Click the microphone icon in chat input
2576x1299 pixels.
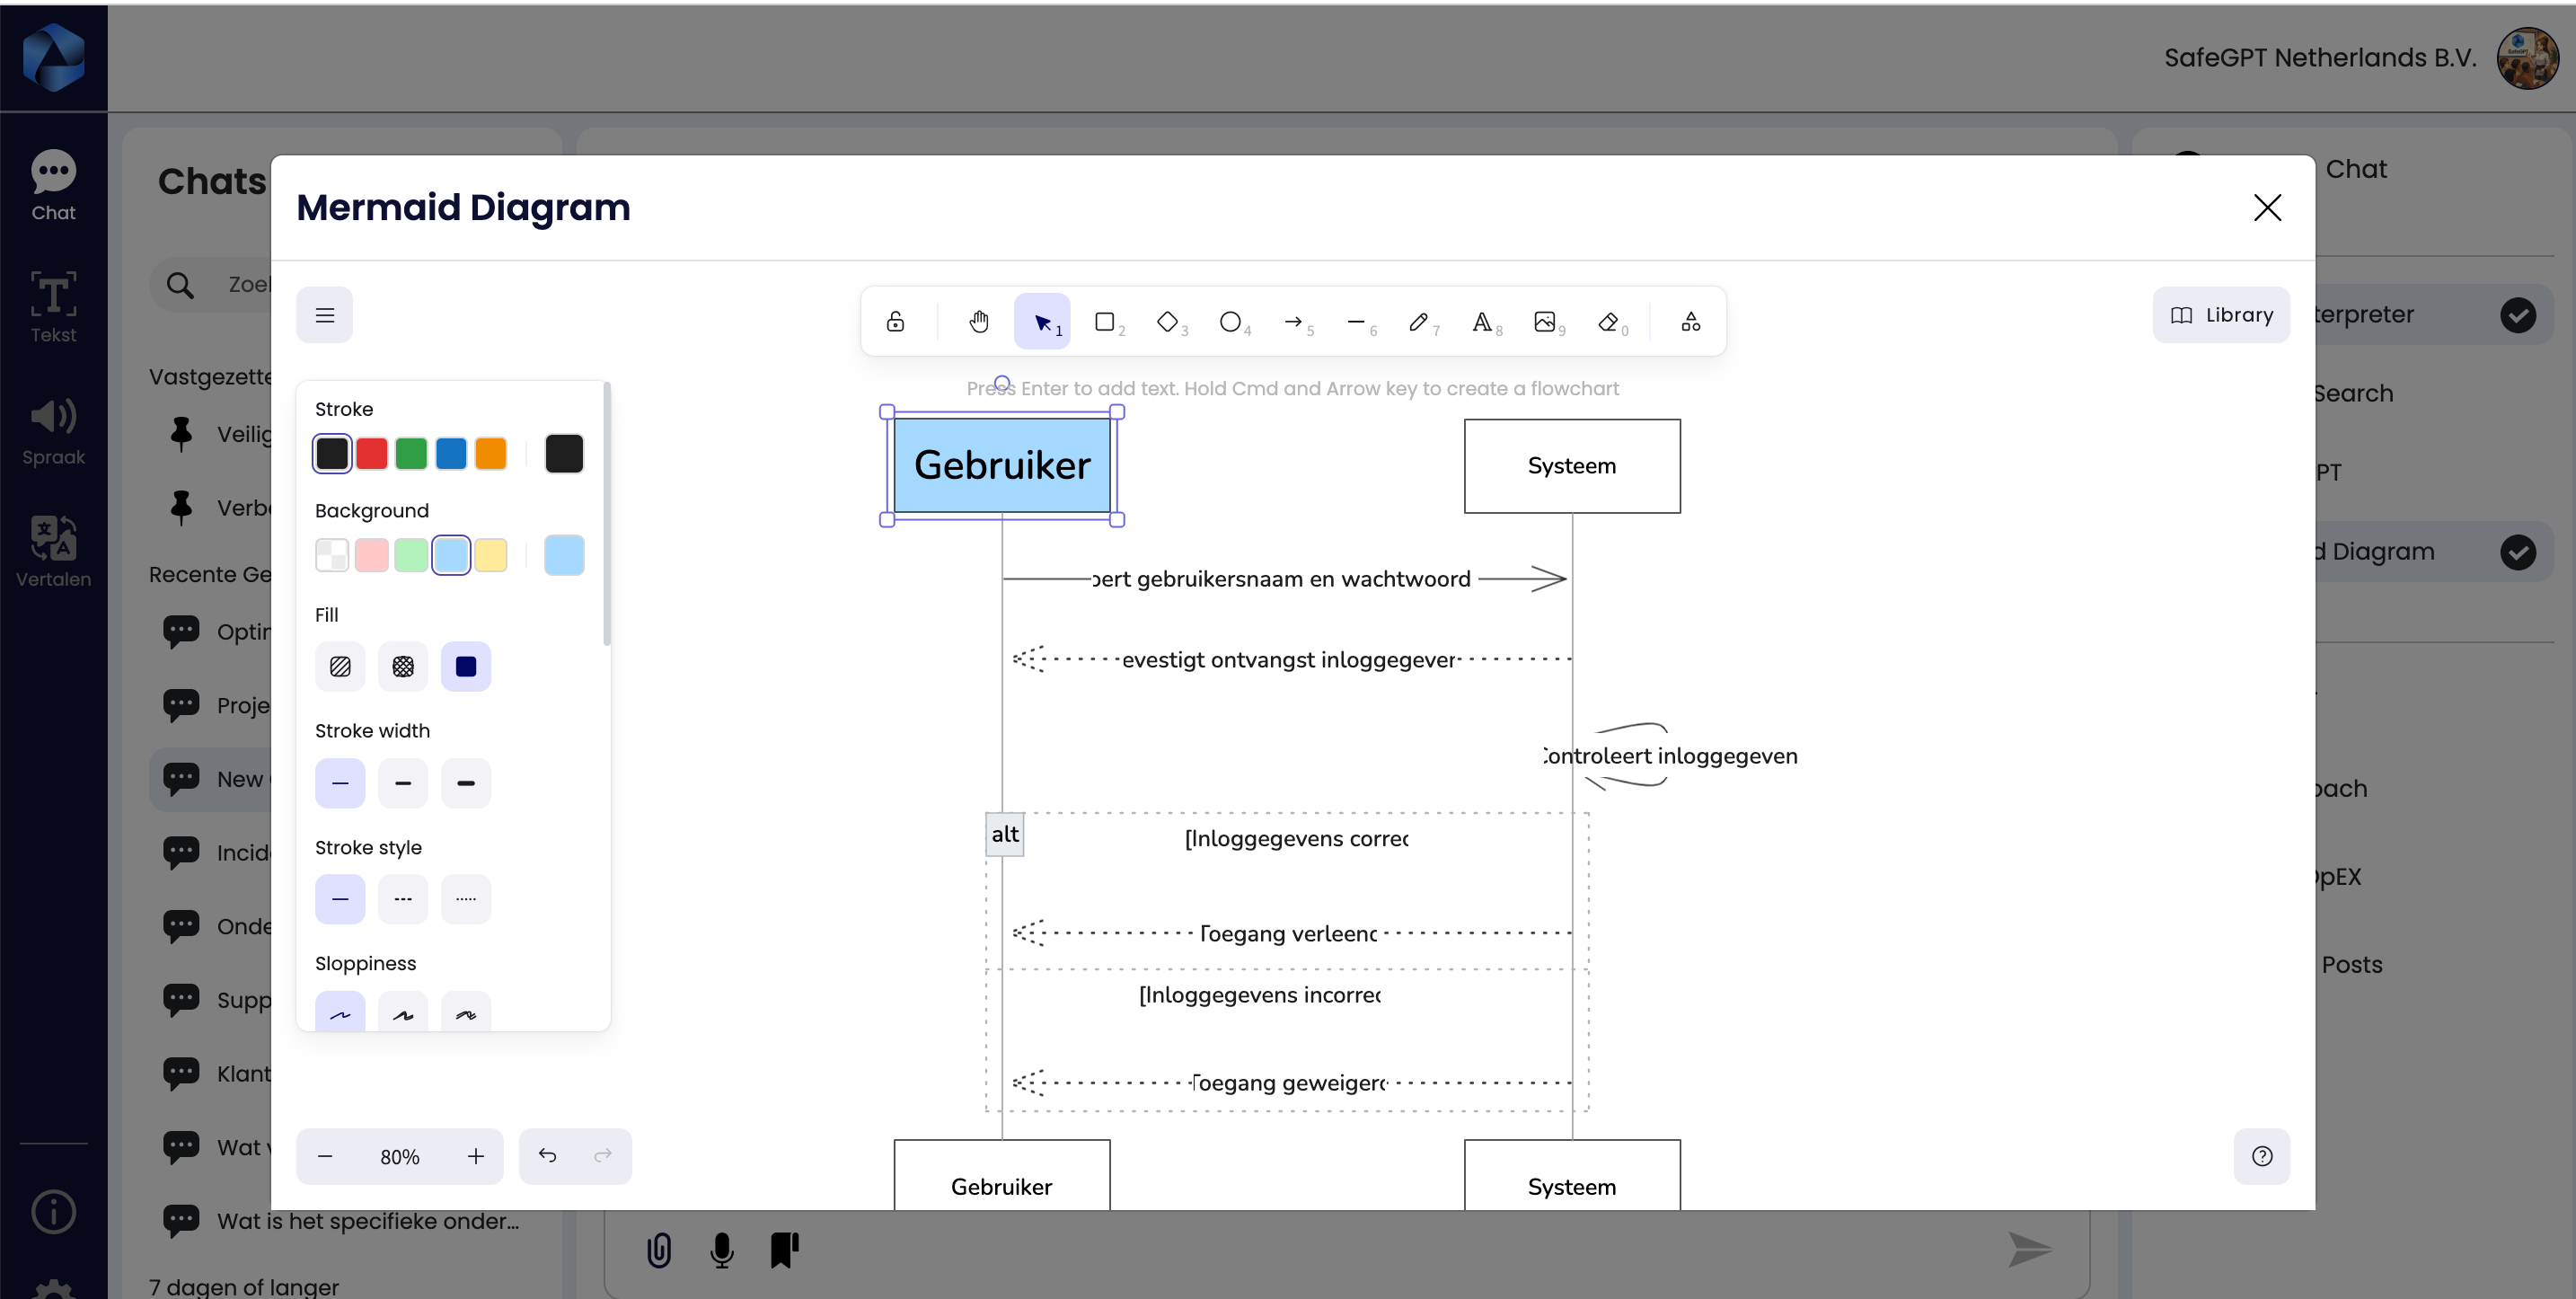click(x=722, y=1250)
